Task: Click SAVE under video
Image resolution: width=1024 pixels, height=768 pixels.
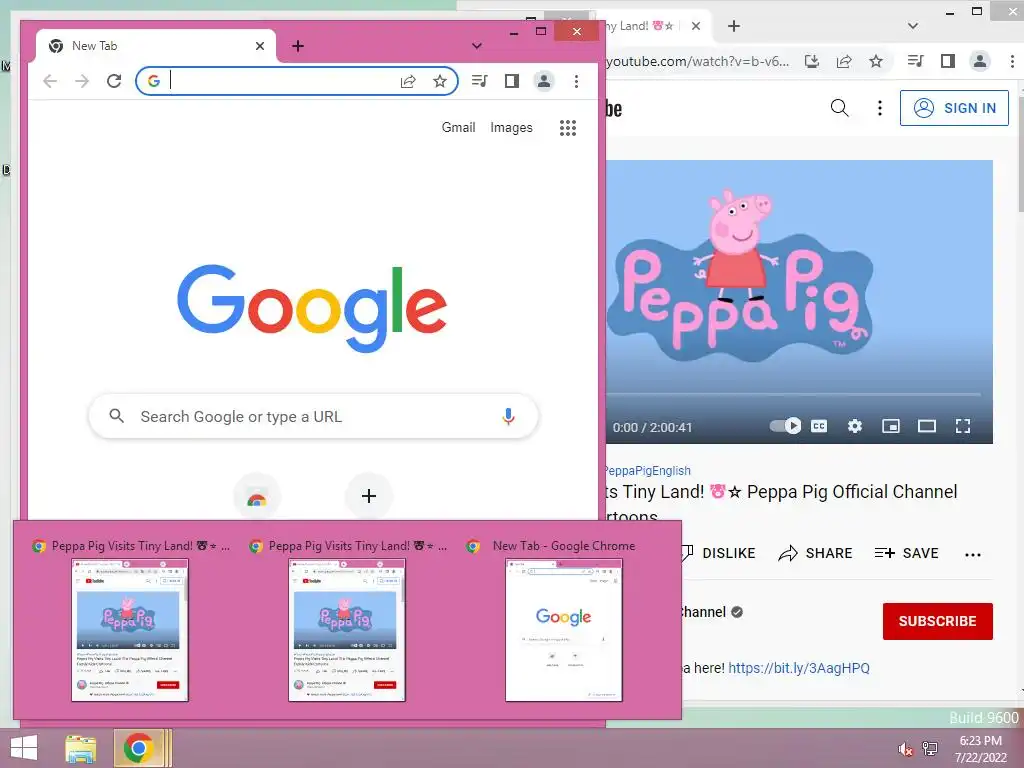Action: pos(906,553)
